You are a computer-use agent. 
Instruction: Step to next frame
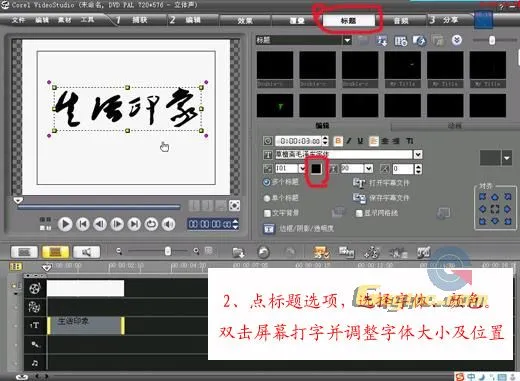117,224
